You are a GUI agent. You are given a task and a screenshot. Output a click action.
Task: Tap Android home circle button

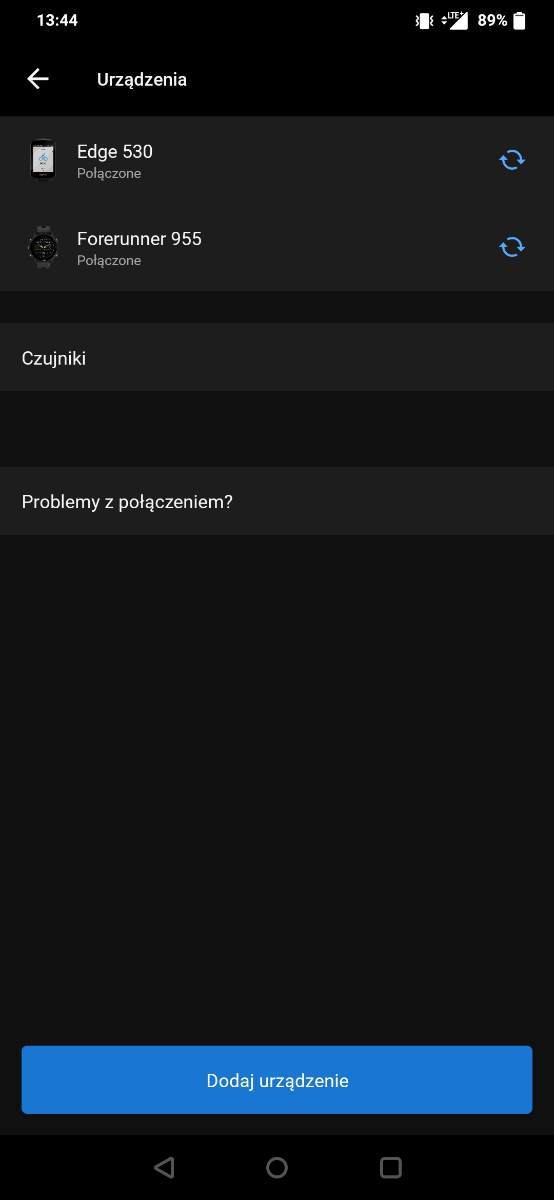pyautogui.click(x=277, y=1167)
